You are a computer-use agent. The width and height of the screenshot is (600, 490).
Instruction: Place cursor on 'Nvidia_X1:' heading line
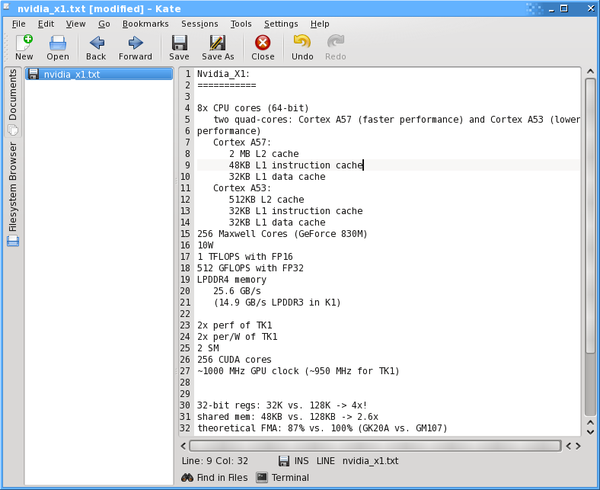tap(223, 74)
